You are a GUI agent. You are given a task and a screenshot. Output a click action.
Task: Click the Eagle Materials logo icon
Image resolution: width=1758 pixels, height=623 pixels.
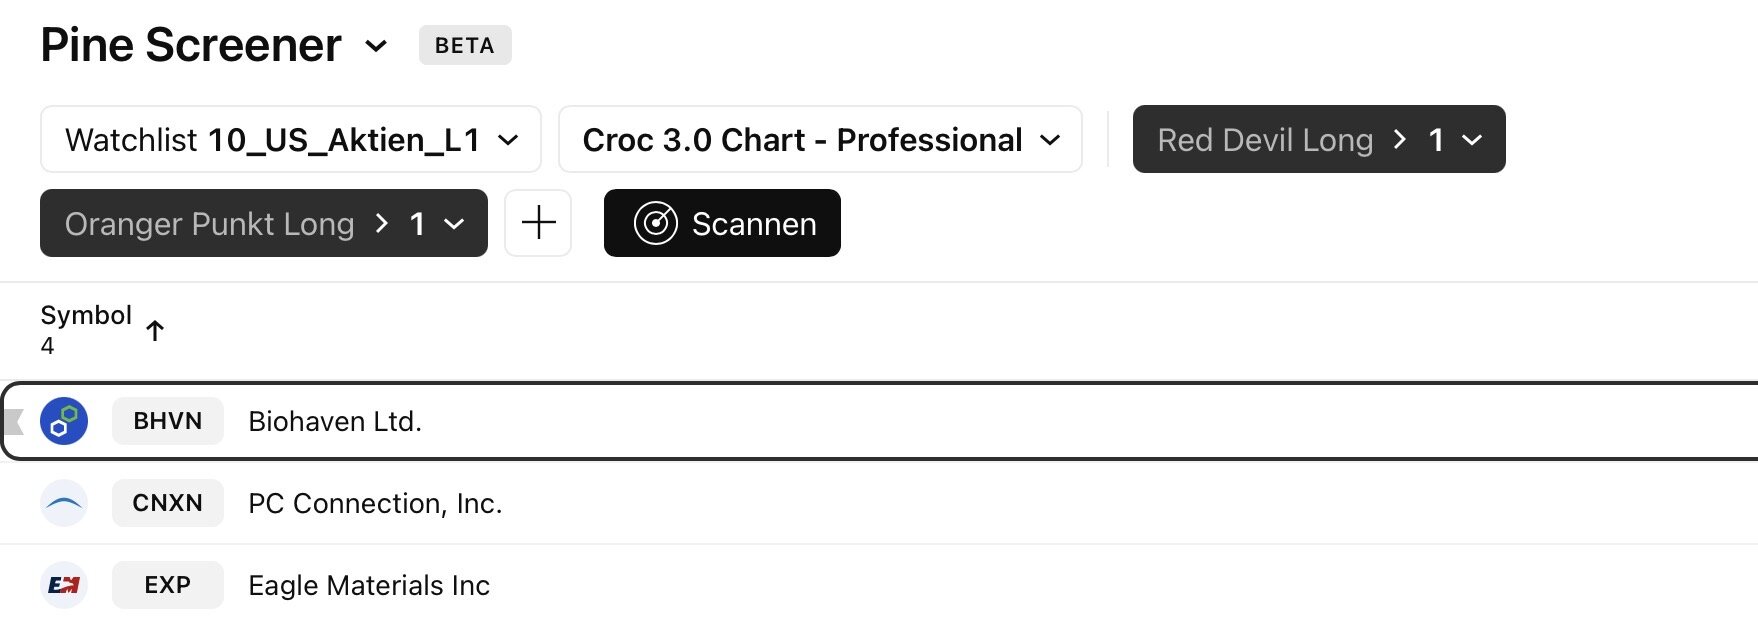[64, 585]
